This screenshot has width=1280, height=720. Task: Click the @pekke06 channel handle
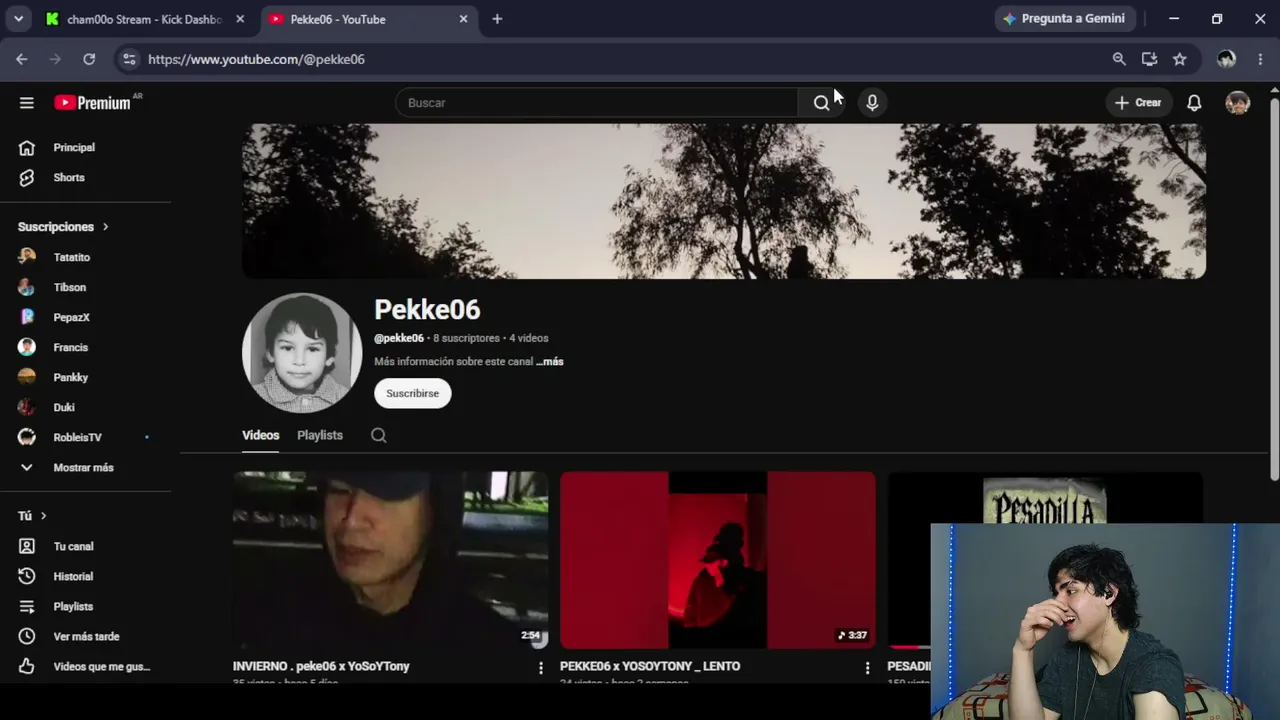[399, 338]
